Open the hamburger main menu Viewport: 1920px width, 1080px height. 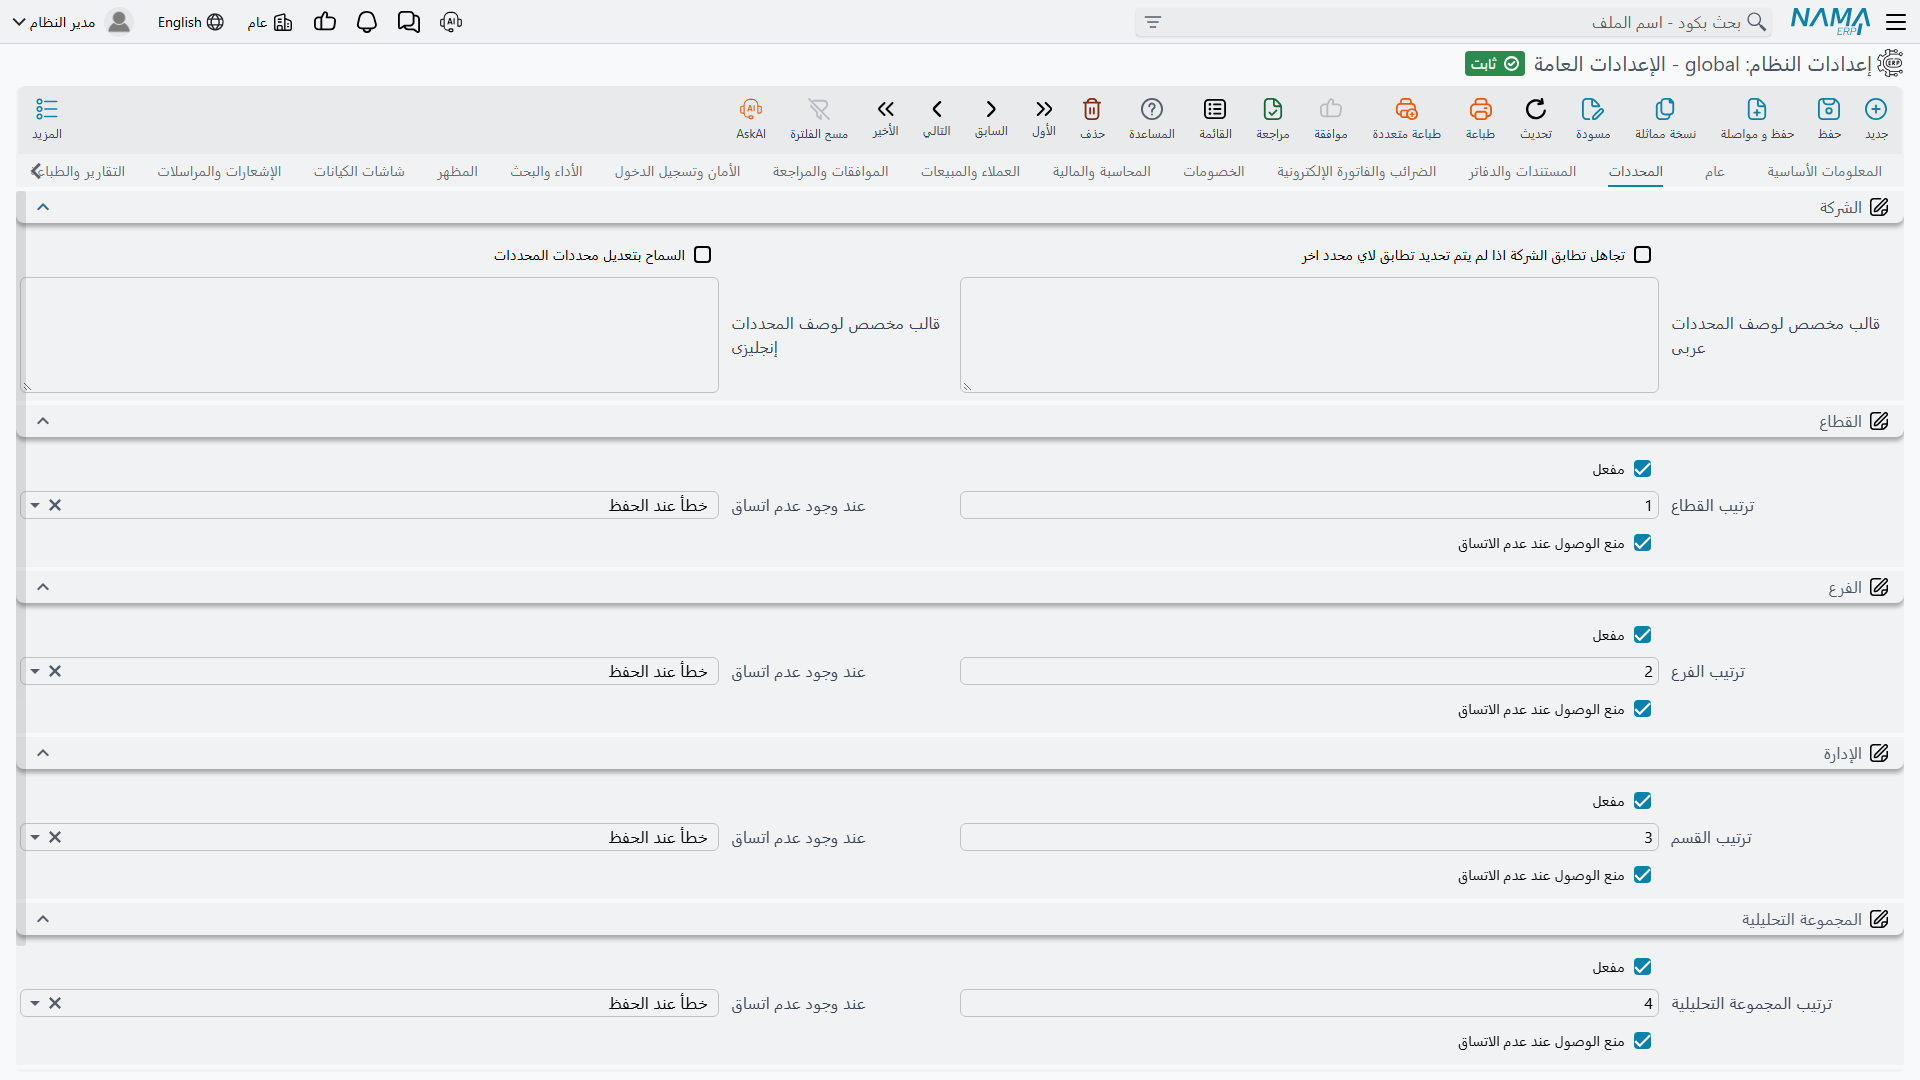point(1896,22)
